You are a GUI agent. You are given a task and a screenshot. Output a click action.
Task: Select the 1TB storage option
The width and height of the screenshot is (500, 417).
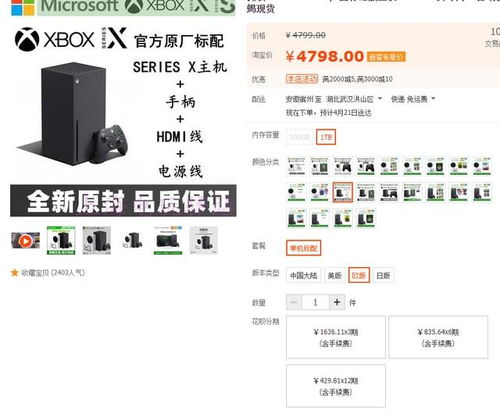[x=326, y=137]
